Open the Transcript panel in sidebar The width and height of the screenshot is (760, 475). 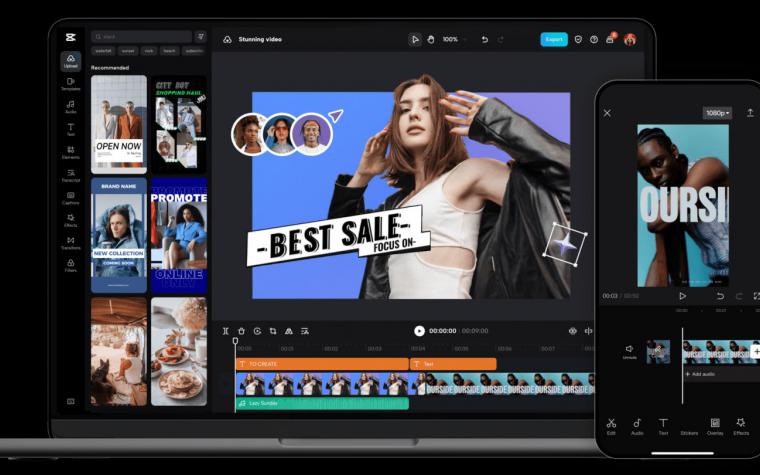(71, 175)
